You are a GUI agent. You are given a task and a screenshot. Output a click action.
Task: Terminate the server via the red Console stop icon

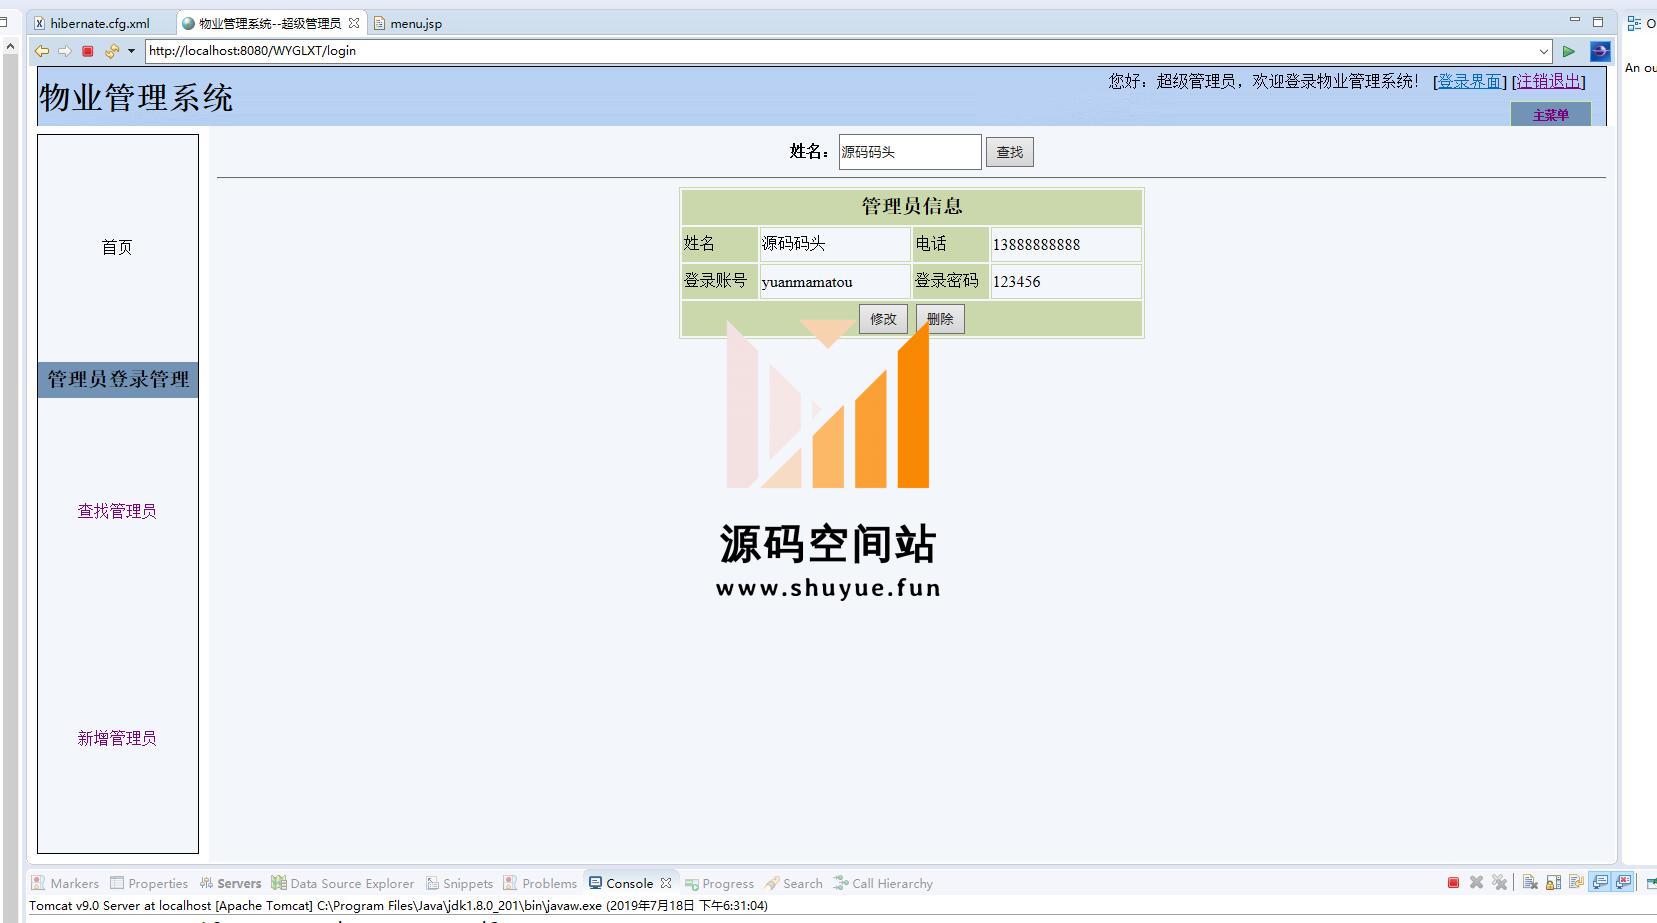[x=1453, y=882]
